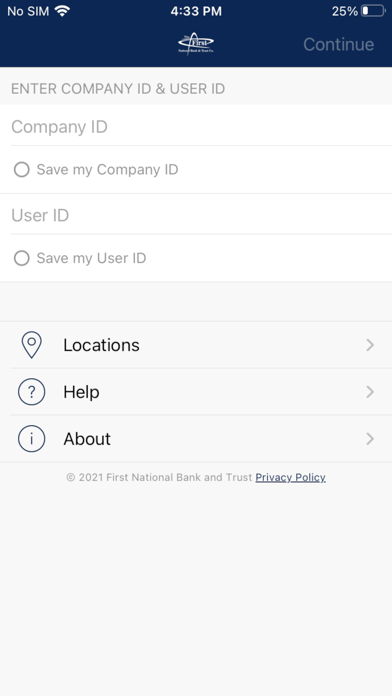Tap the battery indicator icon
Image resolution: width=392 pixels, height=696 pixels.
point(373,11)
